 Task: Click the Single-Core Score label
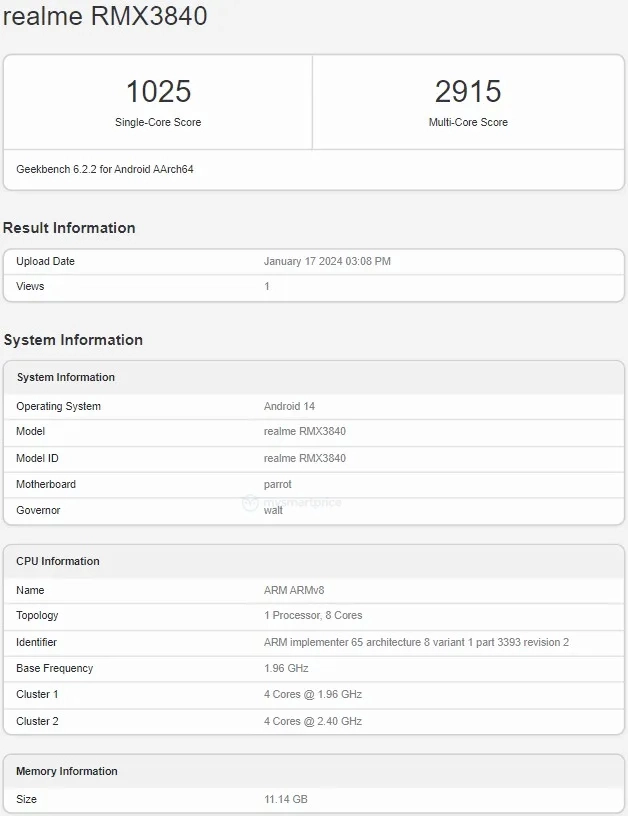pos(158,122)
